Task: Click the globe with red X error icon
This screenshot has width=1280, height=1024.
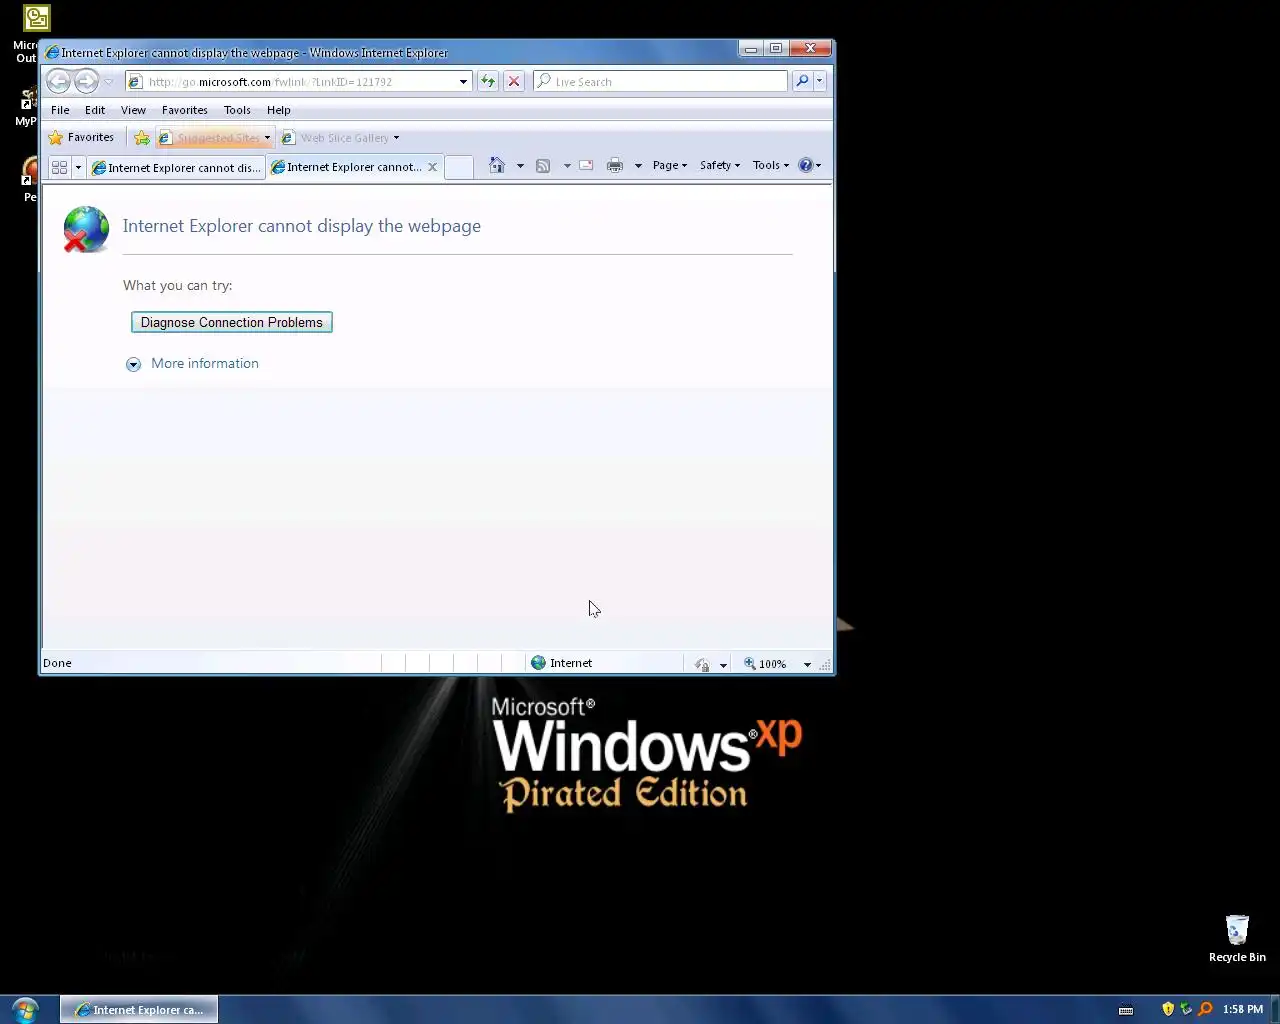Action: pyautogui.click(x=86, y=229)
